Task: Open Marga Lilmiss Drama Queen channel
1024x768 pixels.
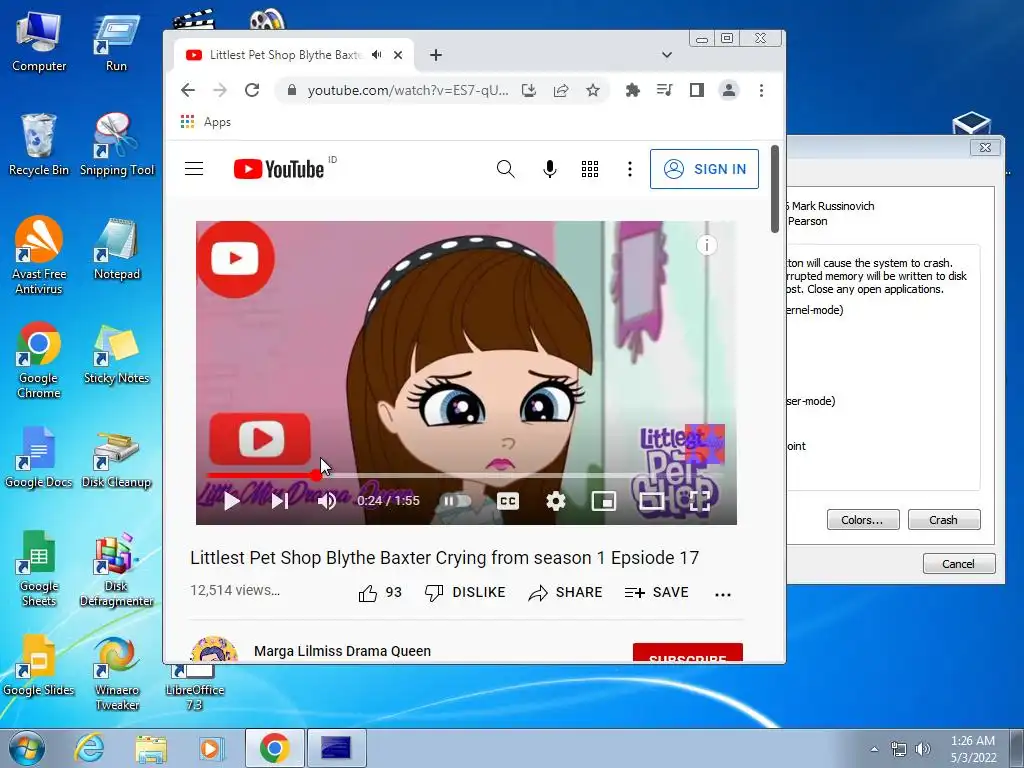Action: (342, 651)
